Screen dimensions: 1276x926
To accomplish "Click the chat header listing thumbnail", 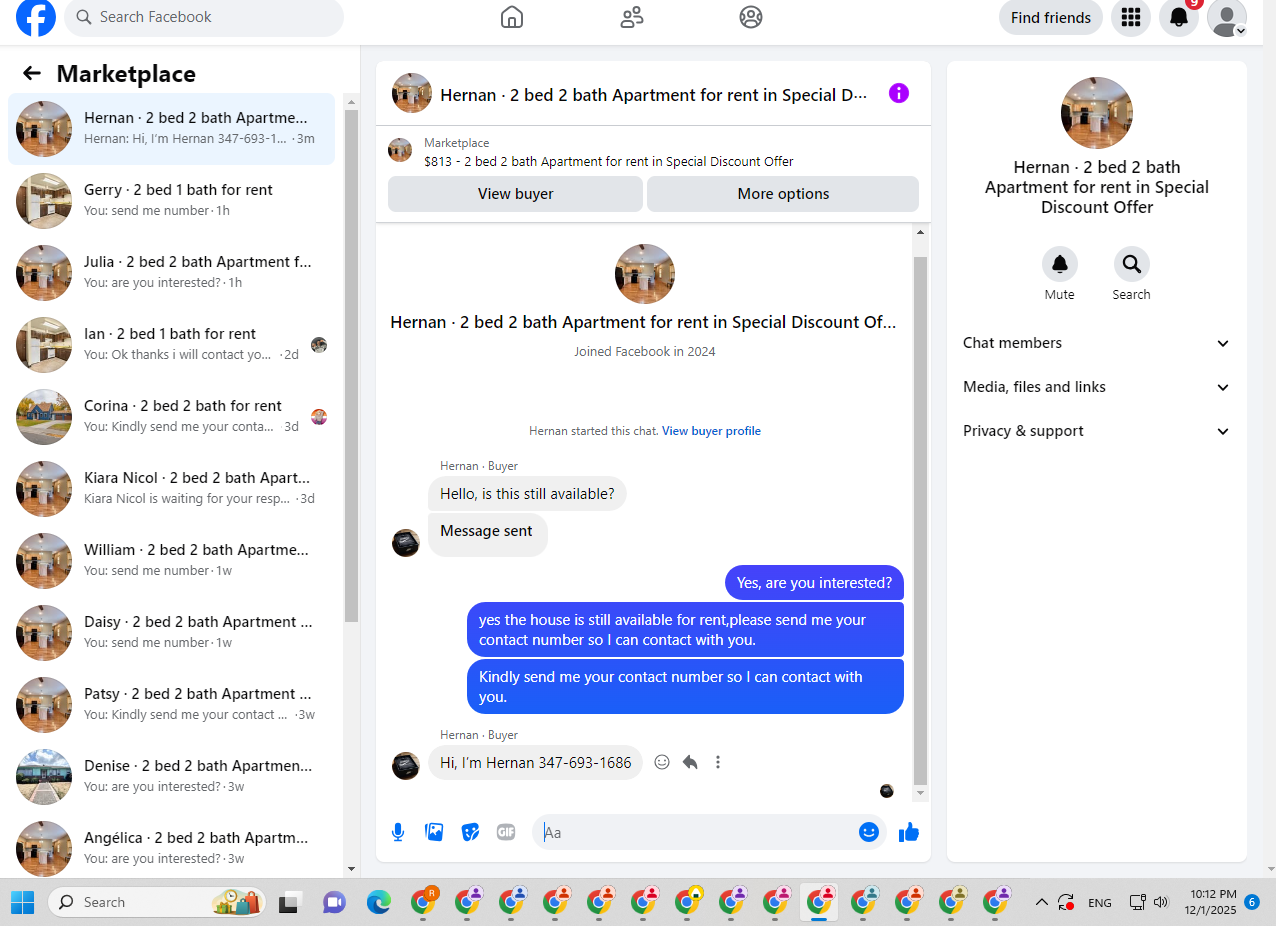I will tap(412, 93).
